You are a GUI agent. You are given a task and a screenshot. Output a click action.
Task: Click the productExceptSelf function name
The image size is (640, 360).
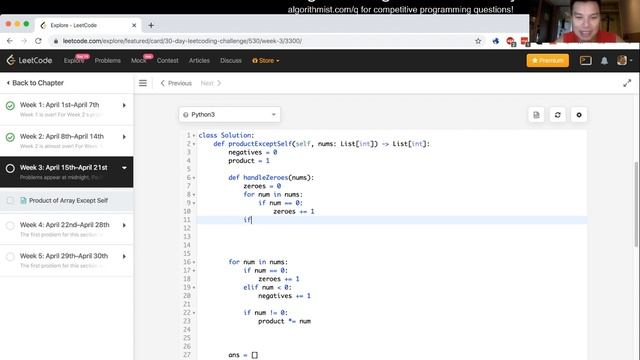pyautogui.click(x=260, y=144)
